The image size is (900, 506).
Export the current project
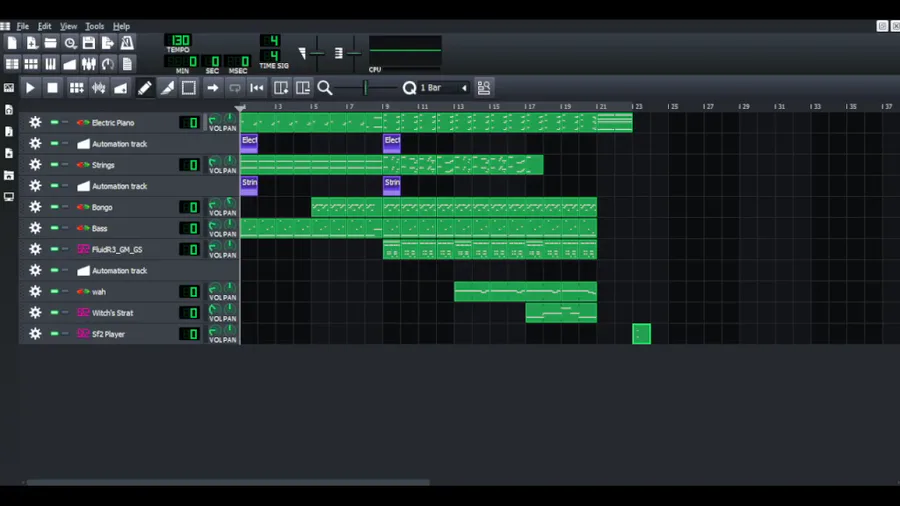[108, 43]
